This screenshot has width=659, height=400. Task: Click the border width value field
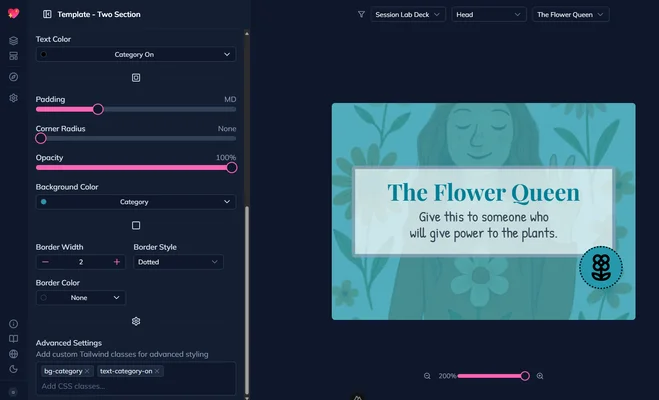tap(81, 262)
